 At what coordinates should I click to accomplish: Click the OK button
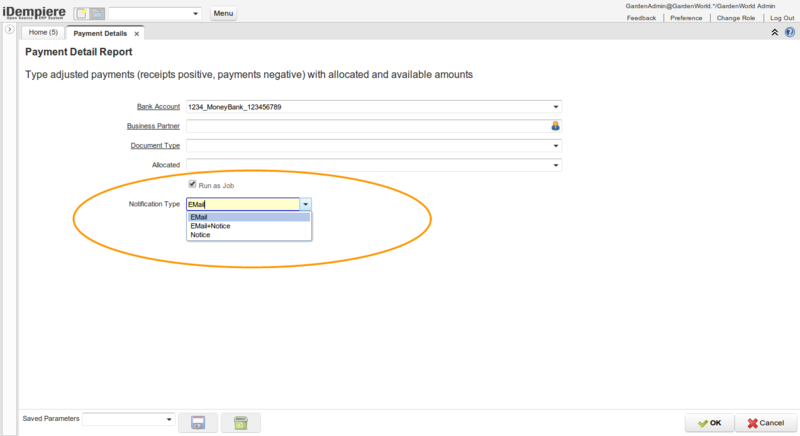click(x=710, y=423)
